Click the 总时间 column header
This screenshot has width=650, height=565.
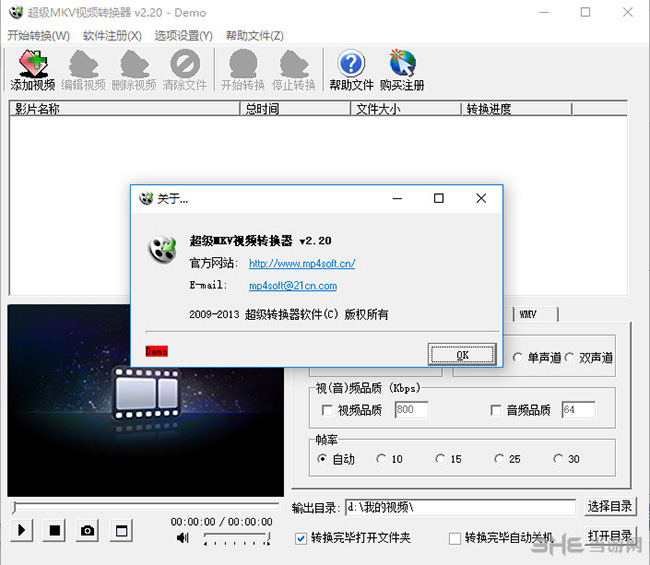pos(295,109)
